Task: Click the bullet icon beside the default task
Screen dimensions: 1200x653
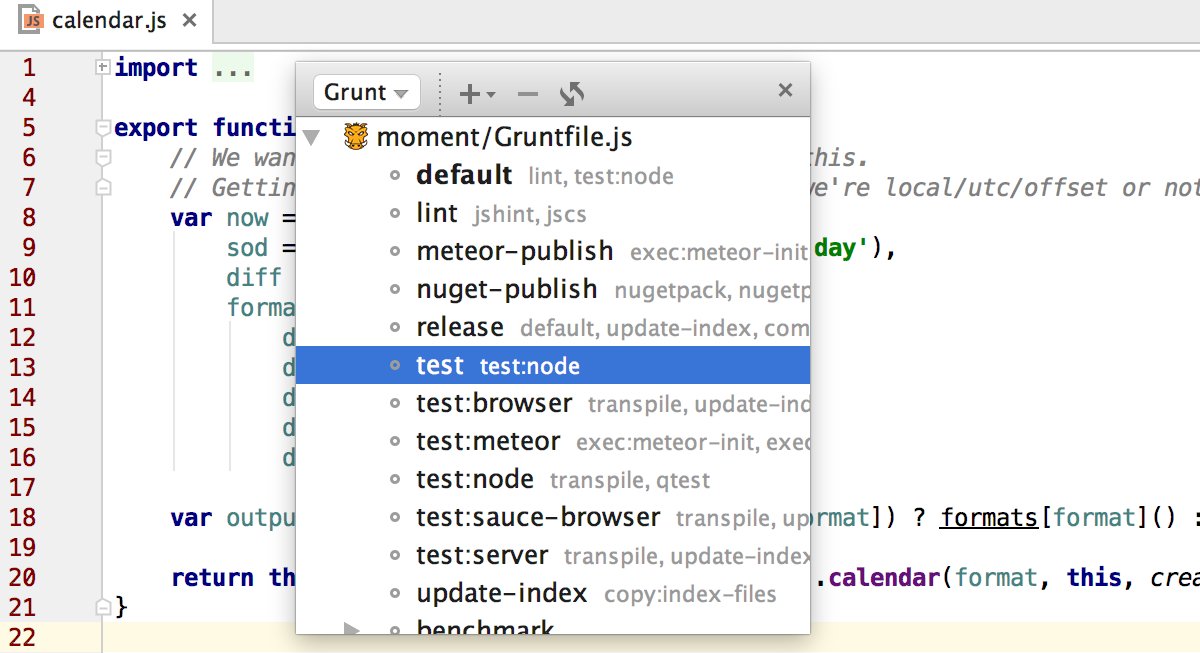Action: point(395,175)
